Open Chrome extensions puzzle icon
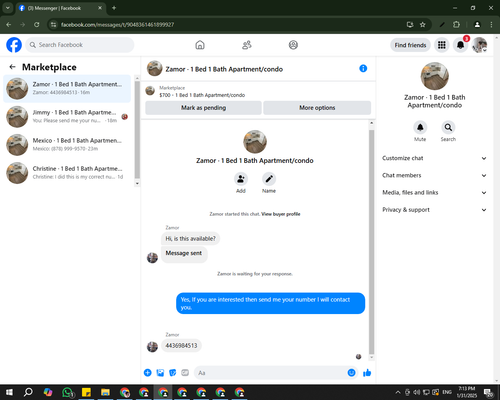 tap(456, 25)
